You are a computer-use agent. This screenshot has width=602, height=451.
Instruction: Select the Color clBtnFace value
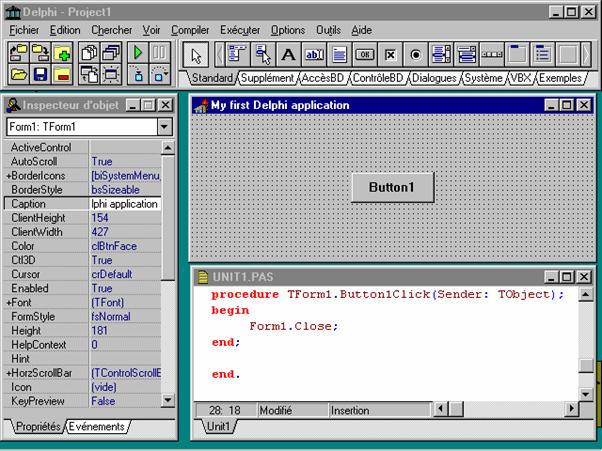[x=125, y=246]
